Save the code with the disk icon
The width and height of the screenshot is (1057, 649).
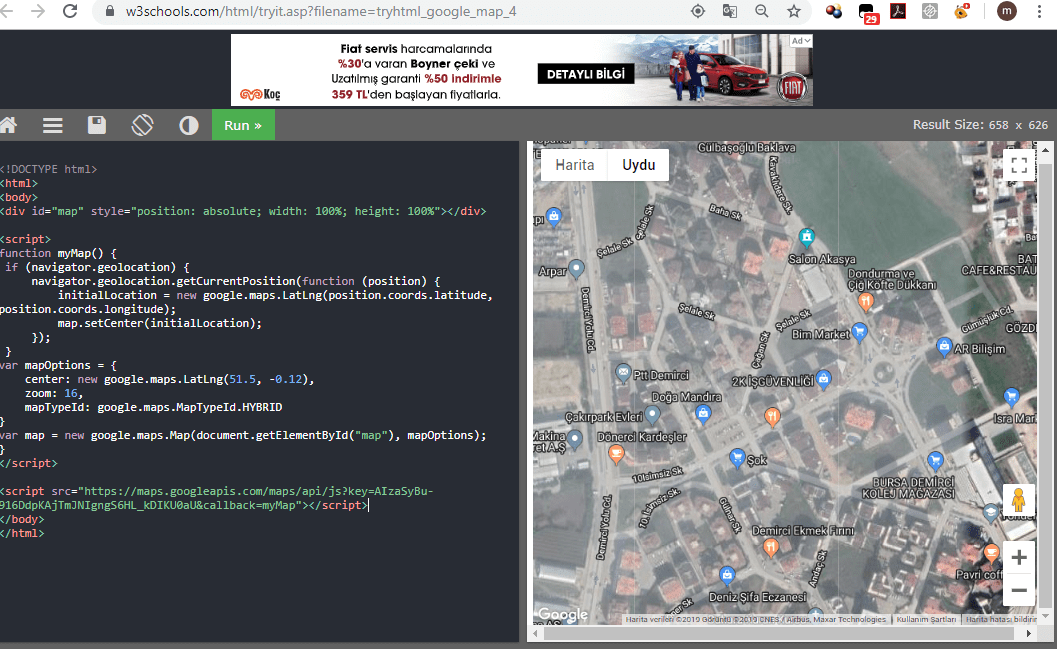coord(97,125)
